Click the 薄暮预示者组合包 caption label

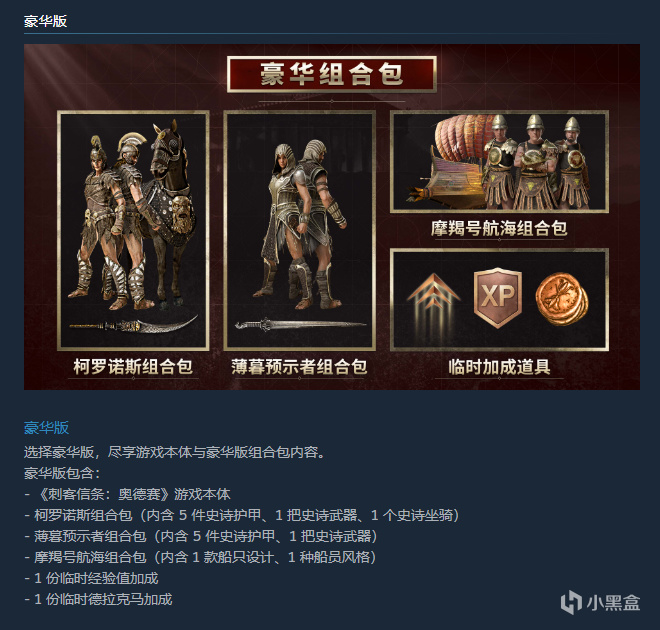click(299, 367)
